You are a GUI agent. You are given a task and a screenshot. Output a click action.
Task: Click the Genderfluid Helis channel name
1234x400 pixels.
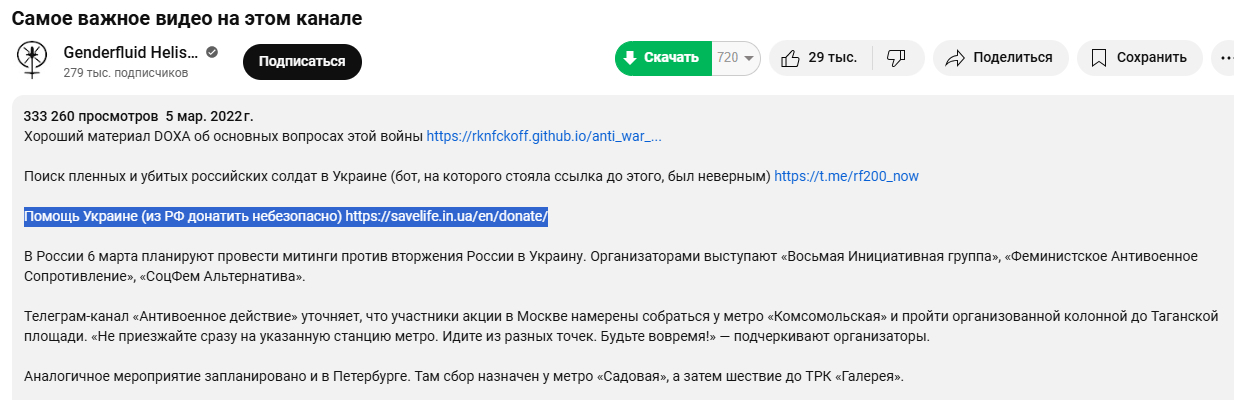(x=130, y=52)
